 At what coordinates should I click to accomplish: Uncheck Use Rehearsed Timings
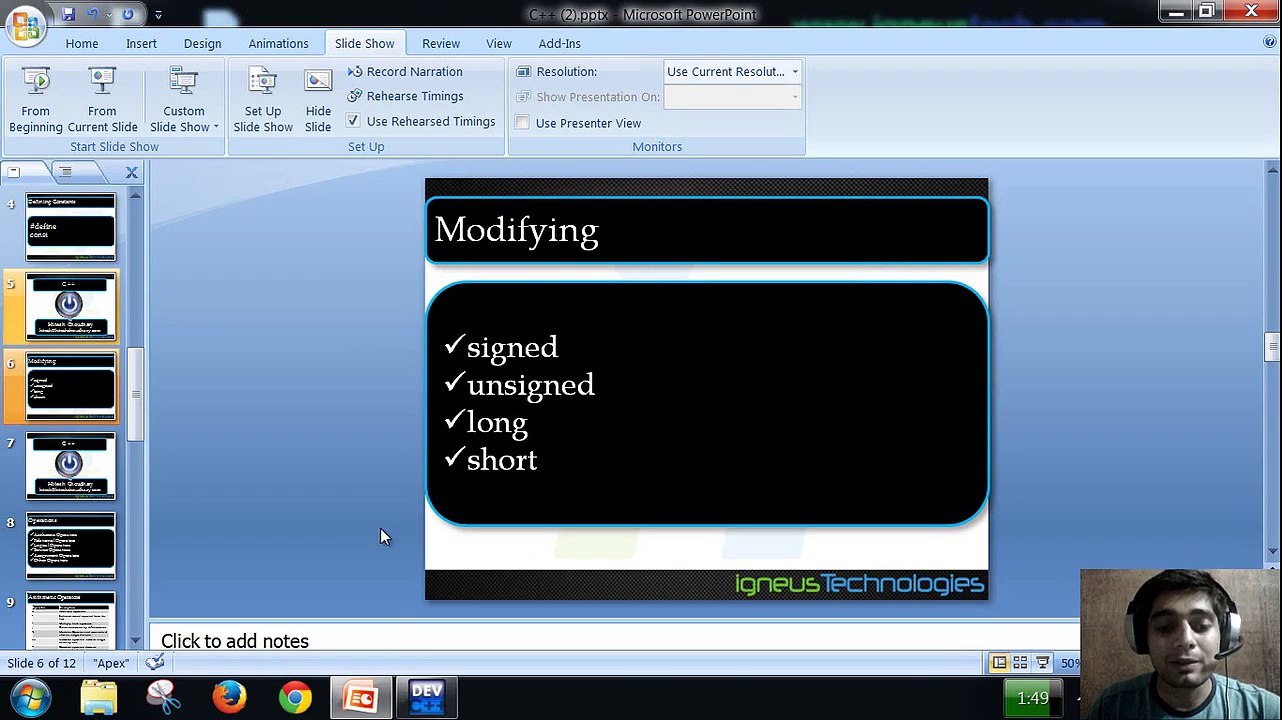click(353, 121)
